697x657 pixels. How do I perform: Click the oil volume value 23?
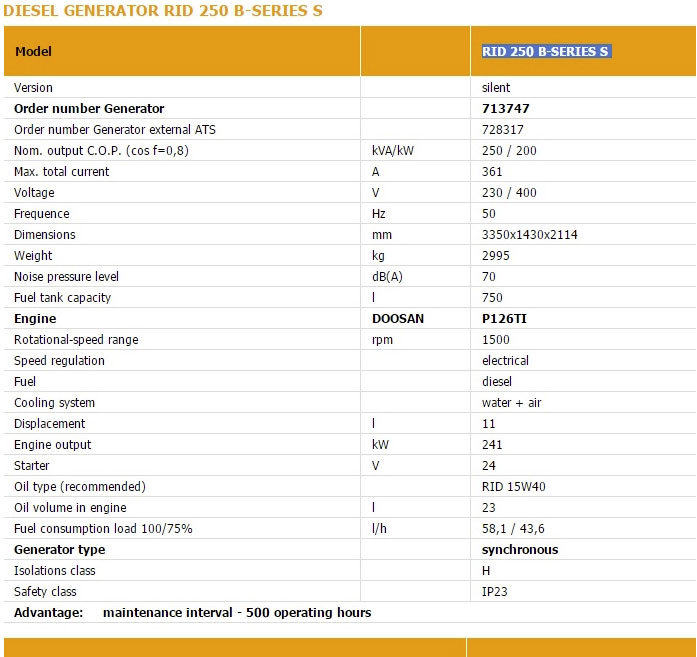pos(489,508)
